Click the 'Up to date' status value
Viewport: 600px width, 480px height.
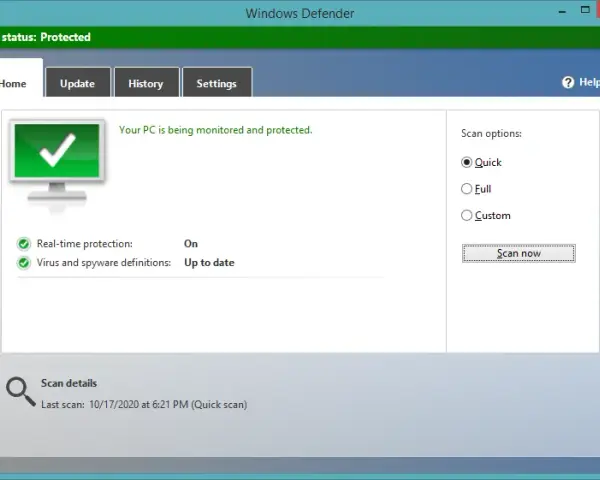209,263
